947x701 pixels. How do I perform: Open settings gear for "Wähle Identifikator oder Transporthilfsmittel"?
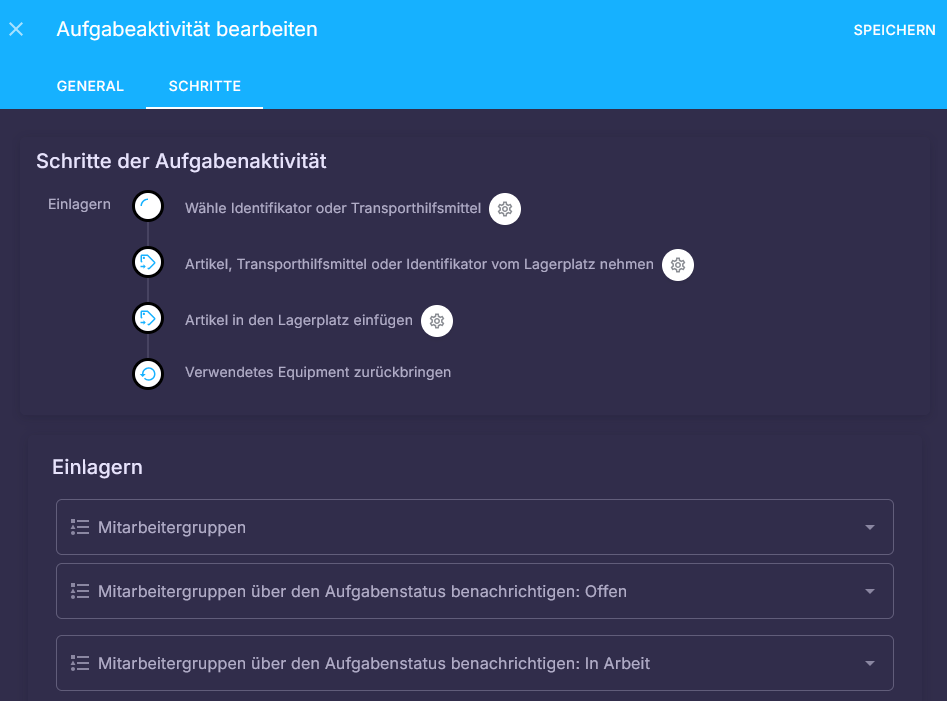505,209
